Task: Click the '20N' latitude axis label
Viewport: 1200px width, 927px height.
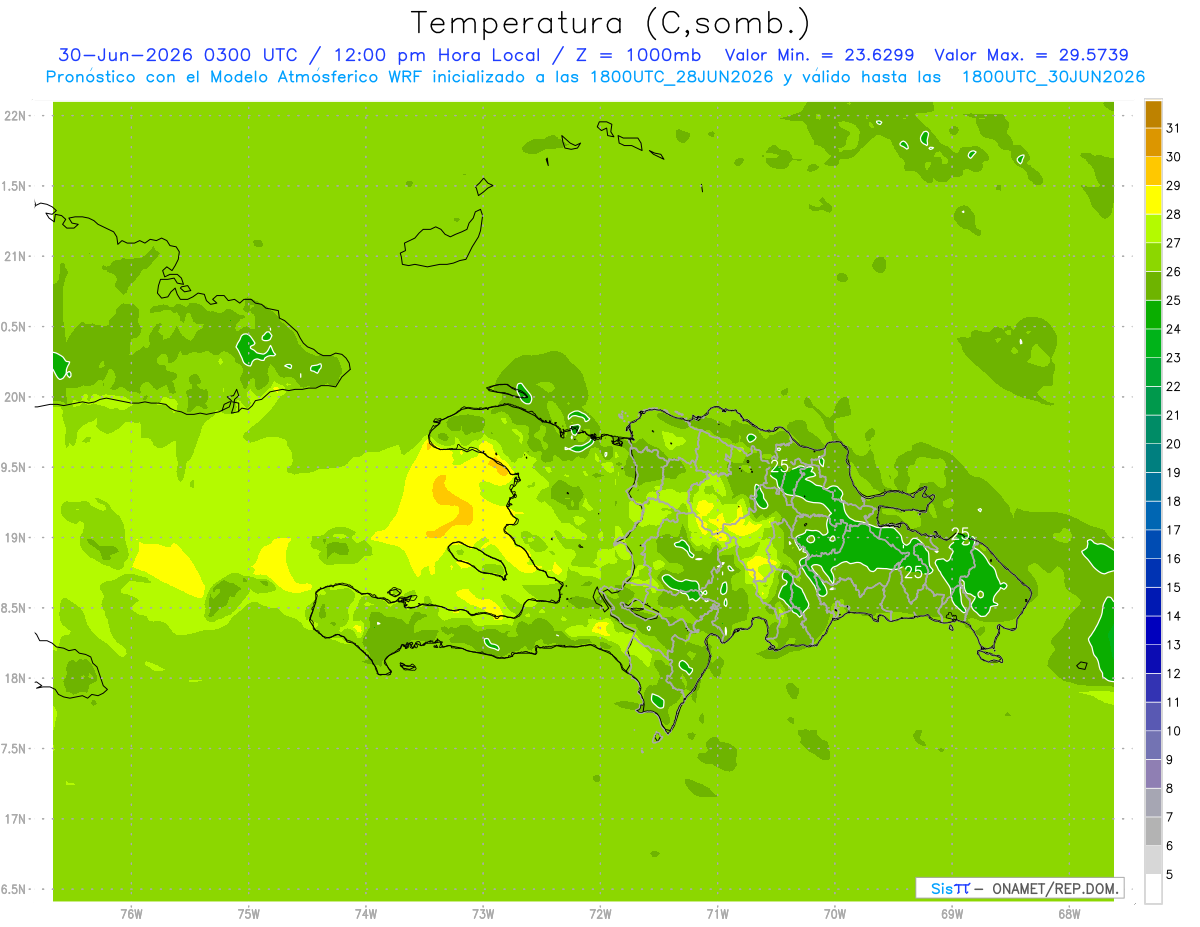Action: pos(15,397)
